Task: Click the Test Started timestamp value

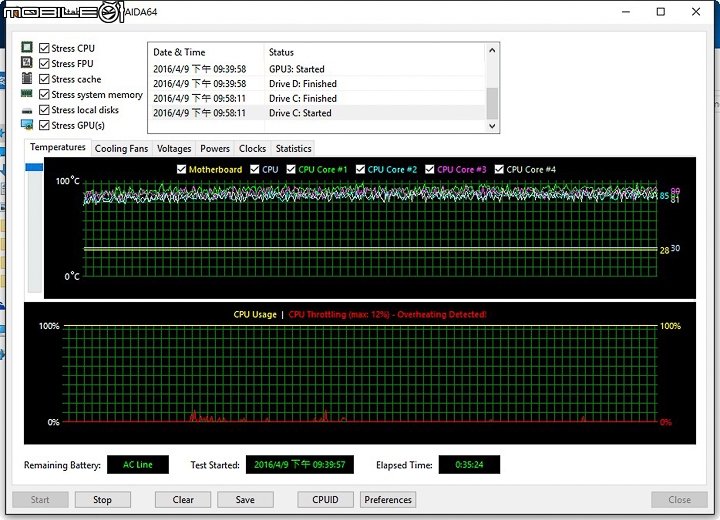Action: tap(300, 464)
